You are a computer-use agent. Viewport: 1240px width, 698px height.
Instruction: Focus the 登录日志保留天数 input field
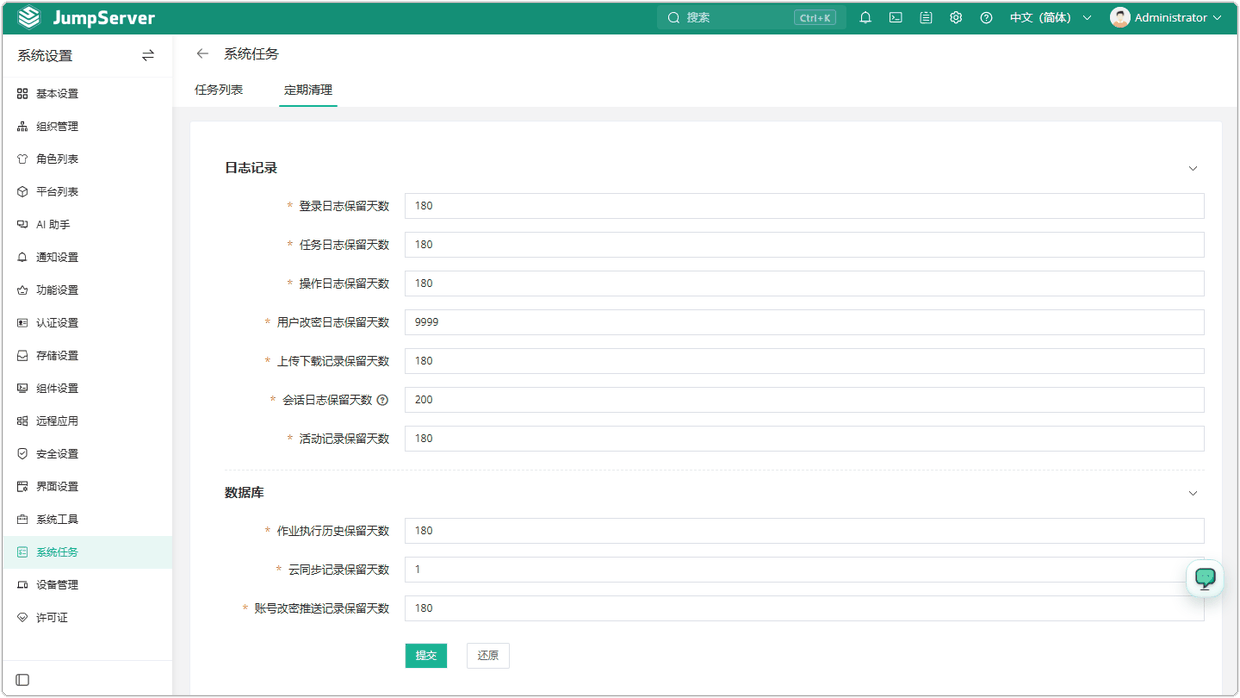click(x=804, y=206)
